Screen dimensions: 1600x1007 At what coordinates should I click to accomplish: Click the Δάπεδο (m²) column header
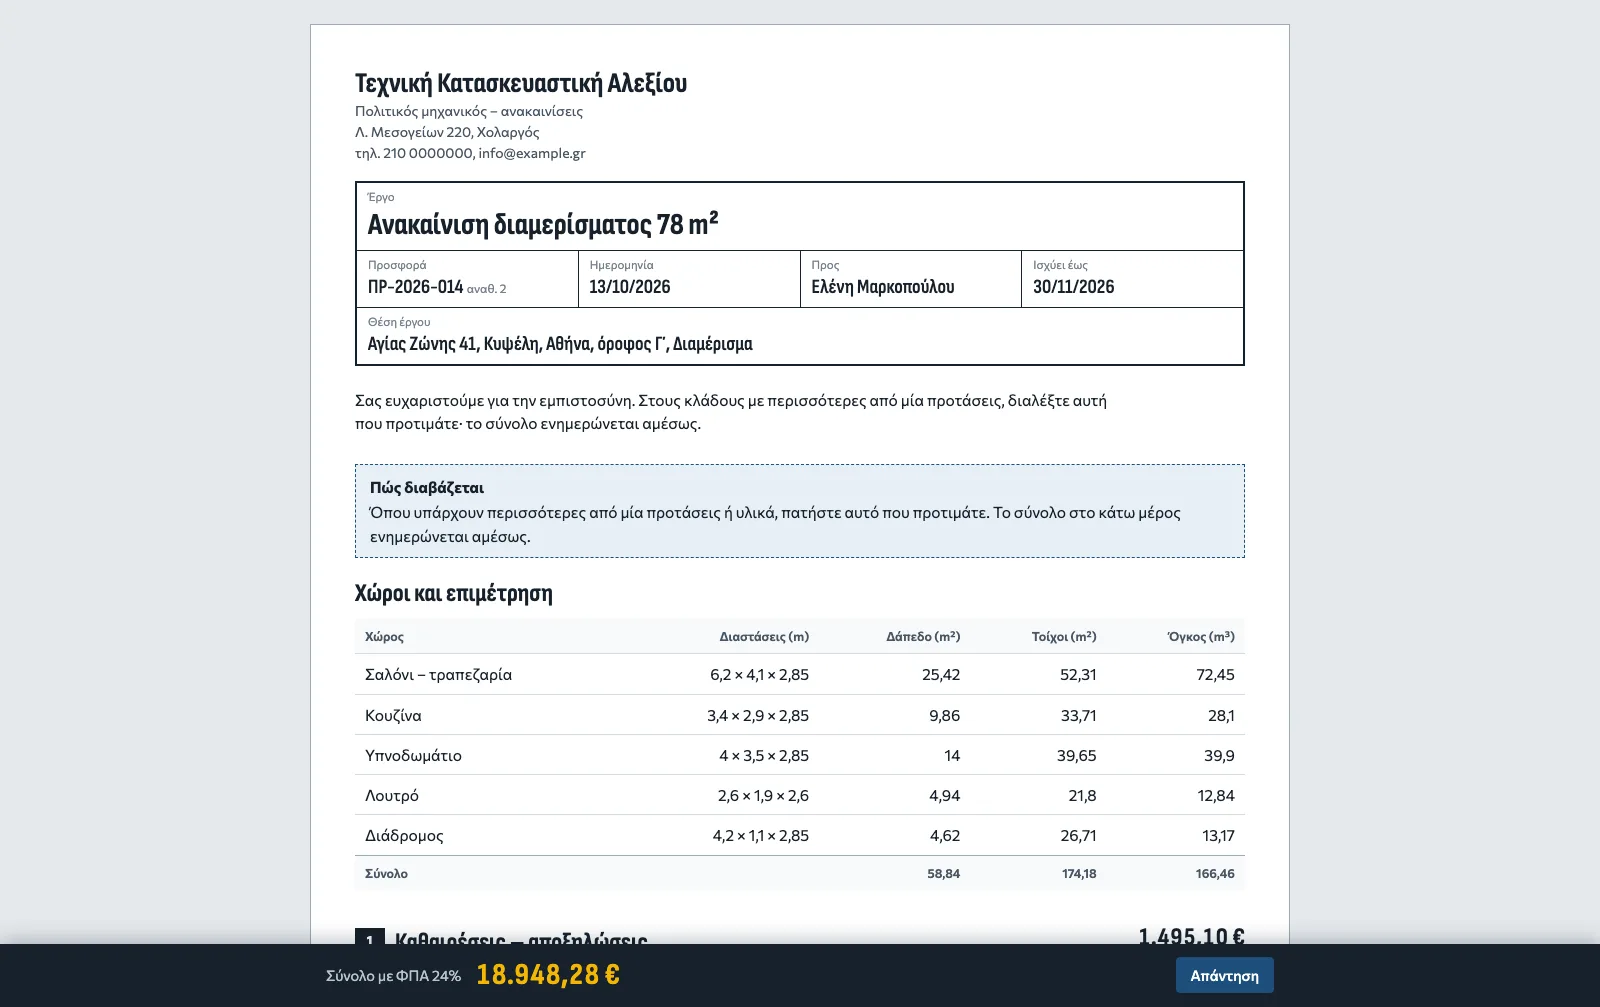(923, 636)
